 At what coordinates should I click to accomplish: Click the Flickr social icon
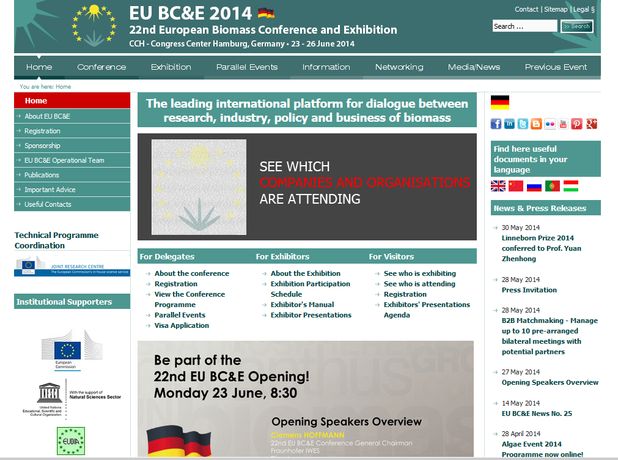coord(549,124)
